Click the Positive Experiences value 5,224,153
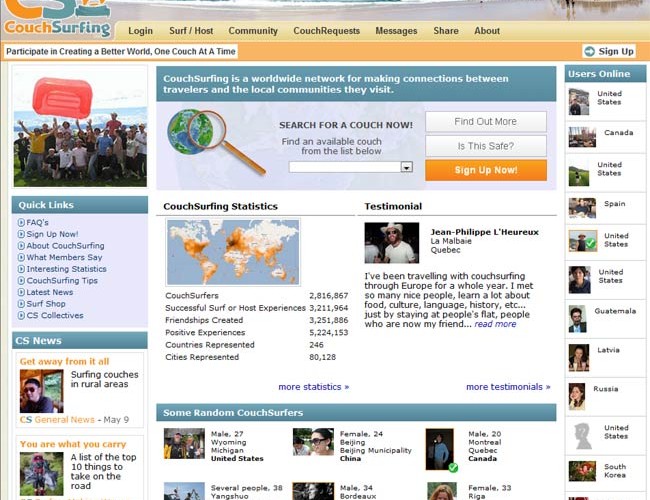The width and height of the screenshot is (650, 500). coord(329,333)
